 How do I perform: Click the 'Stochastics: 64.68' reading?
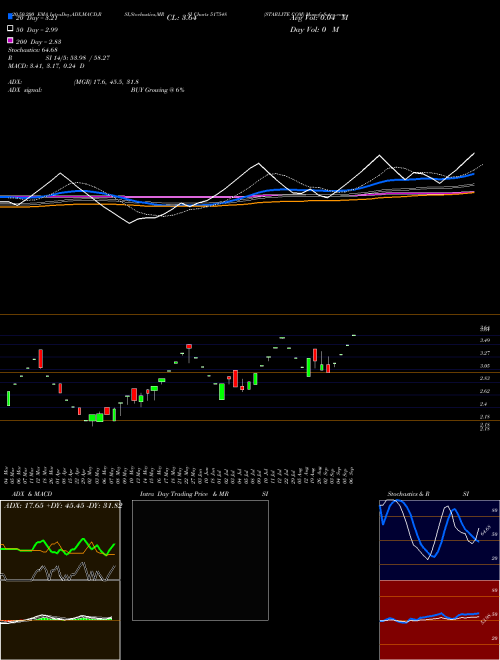pyautogui.click(x=32, y=50)
